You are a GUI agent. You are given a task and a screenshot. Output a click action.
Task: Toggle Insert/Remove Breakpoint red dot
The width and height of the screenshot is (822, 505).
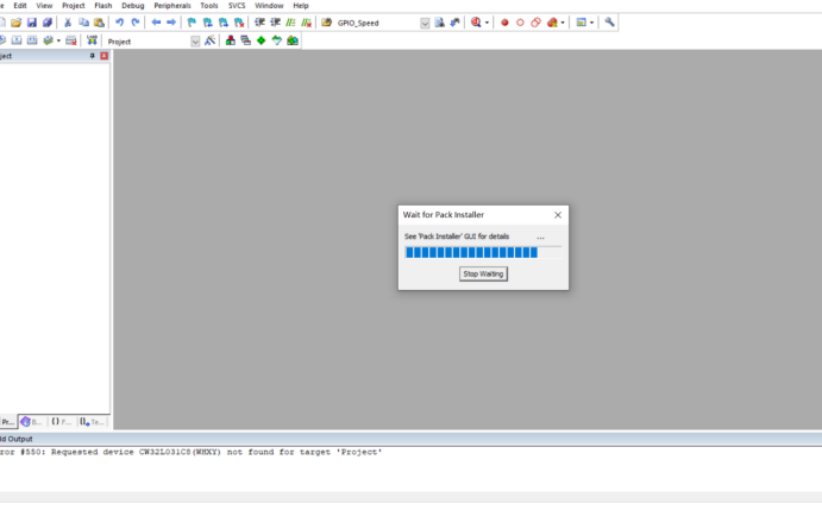[505, 22]
